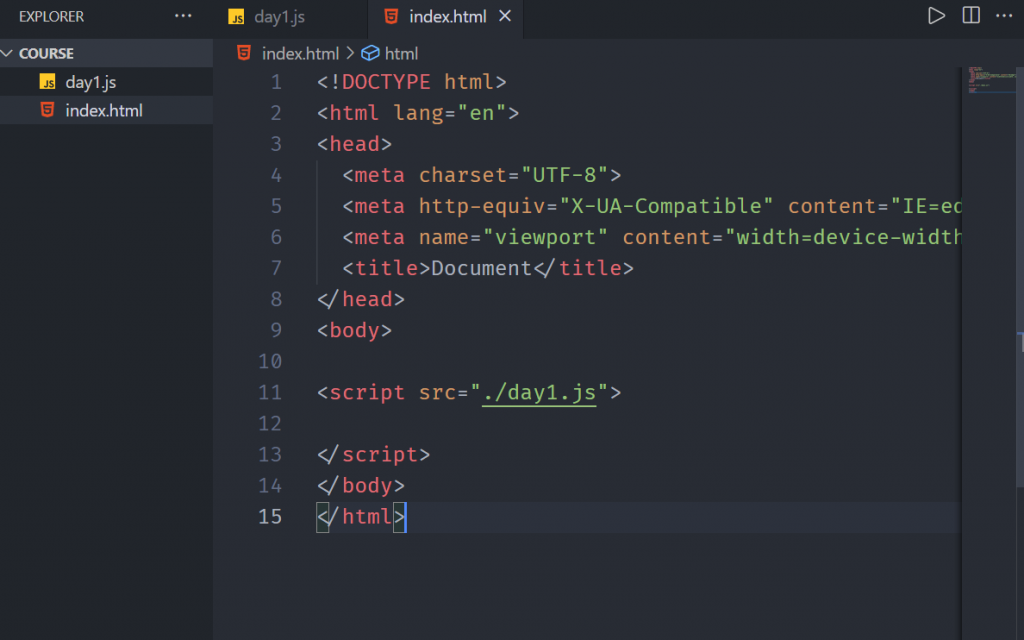Click http-equiv attribute on line 5

[x=481, y=206]
